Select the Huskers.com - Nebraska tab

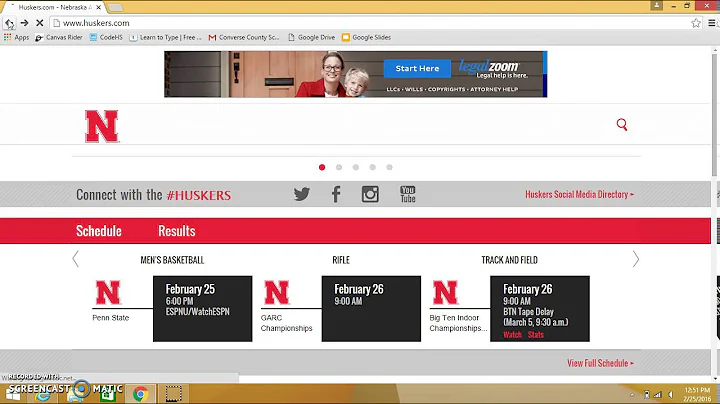point(54,7)
